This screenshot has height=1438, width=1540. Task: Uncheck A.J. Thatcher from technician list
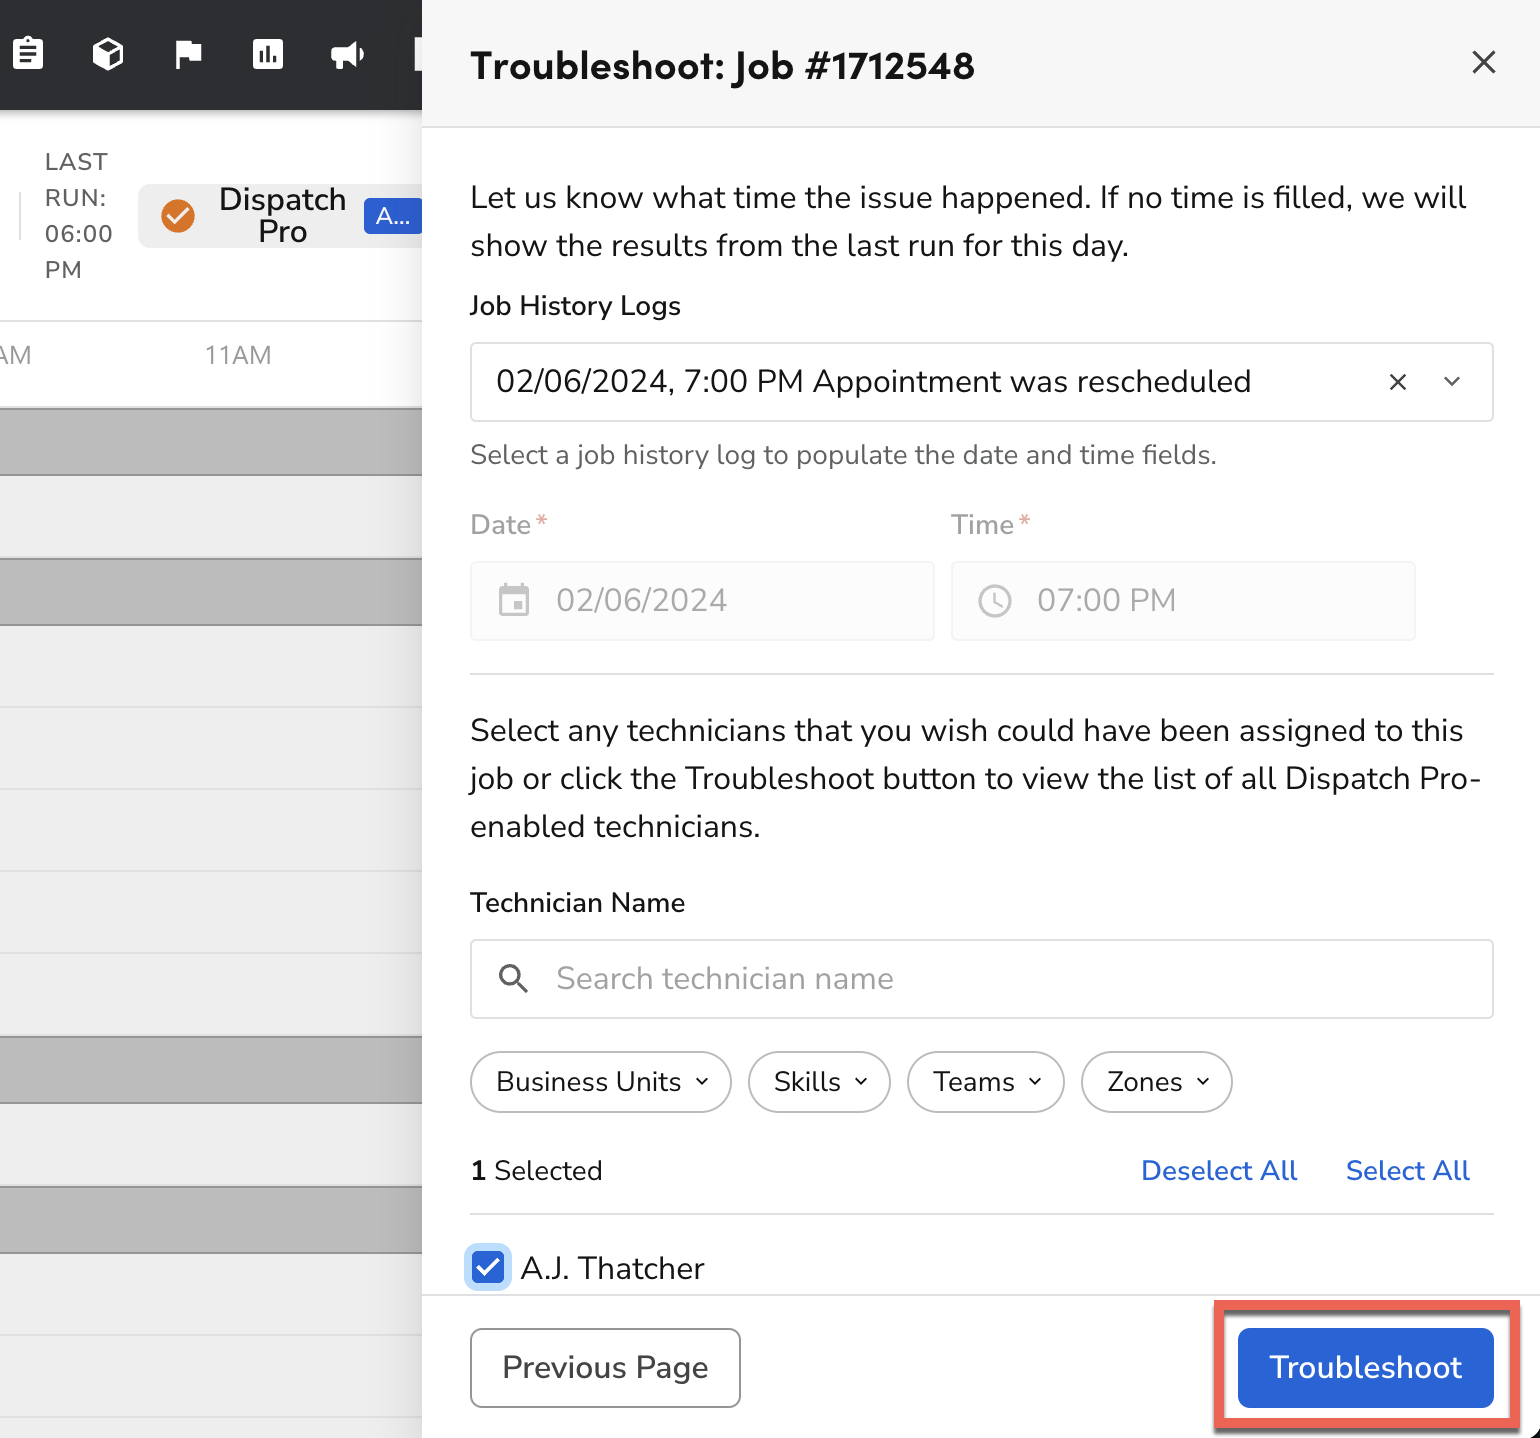tap(488, 1267)
